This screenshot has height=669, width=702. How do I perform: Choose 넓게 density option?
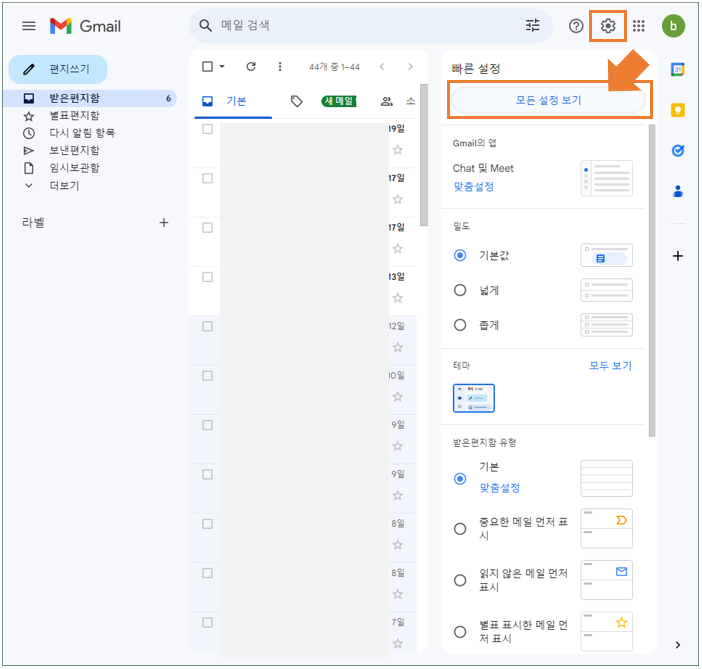460,290
